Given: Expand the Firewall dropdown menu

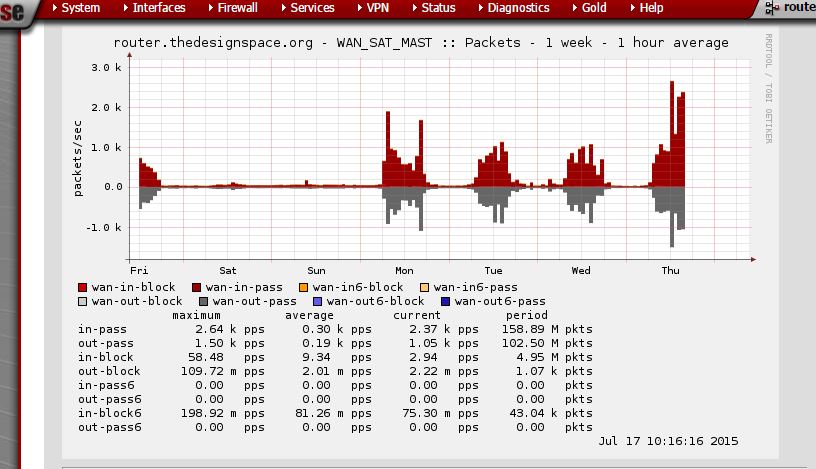Looking at the screenshot, I should pos(237,8).
